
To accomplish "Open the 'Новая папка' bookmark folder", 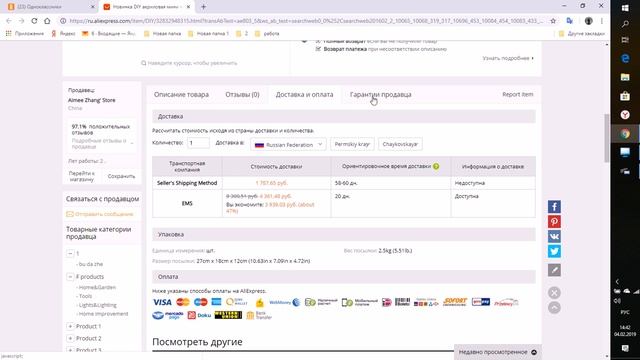I will click(162, 33).
